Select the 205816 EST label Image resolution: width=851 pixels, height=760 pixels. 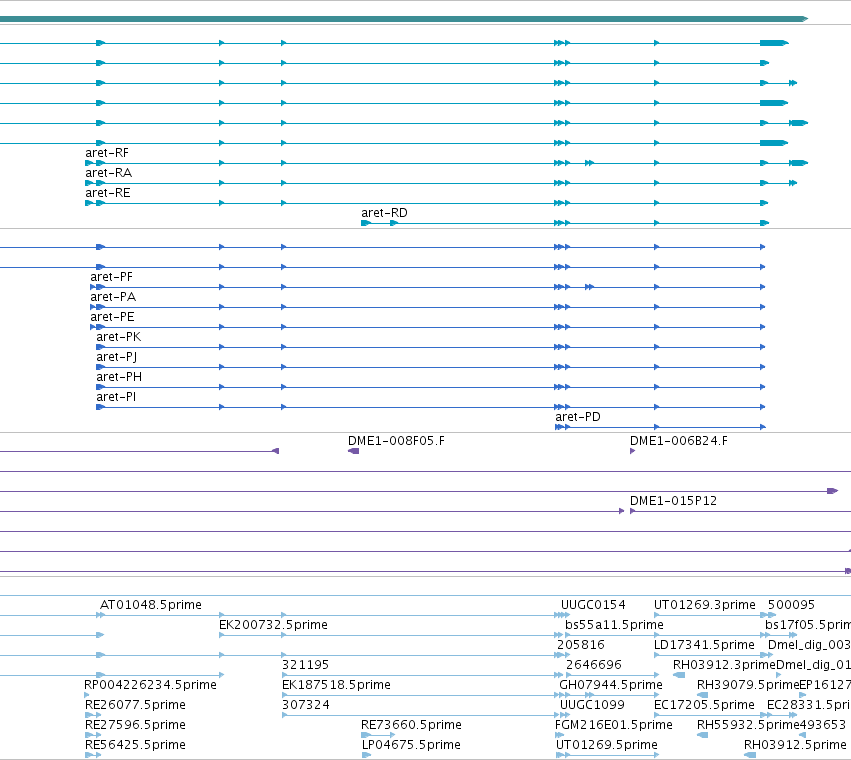point(581,645)
